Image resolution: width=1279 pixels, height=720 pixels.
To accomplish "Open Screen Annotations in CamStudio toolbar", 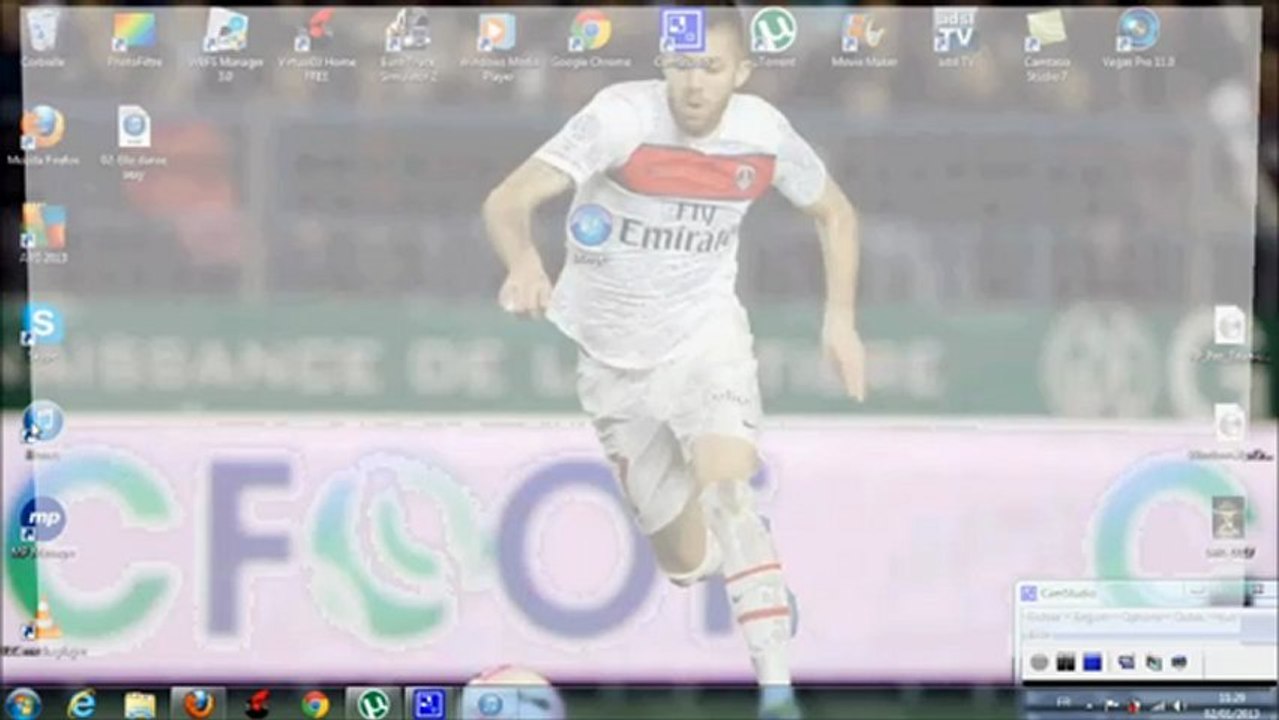I will click(x=1179, y=662).
